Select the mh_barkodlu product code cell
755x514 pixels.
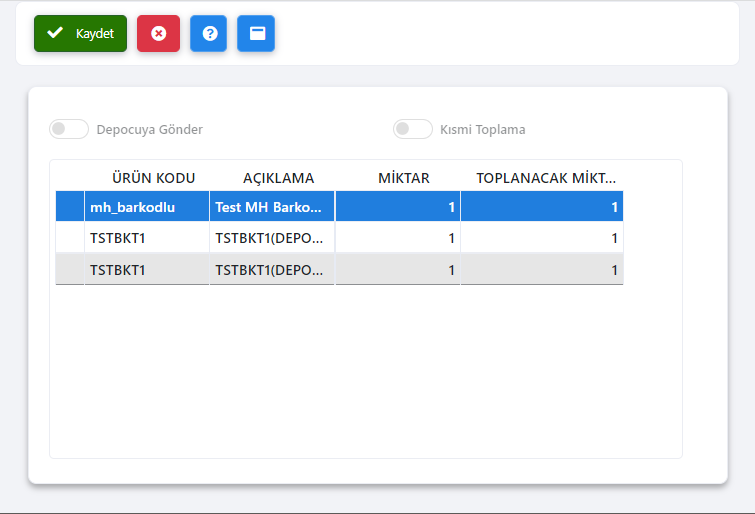click(147, 207)
